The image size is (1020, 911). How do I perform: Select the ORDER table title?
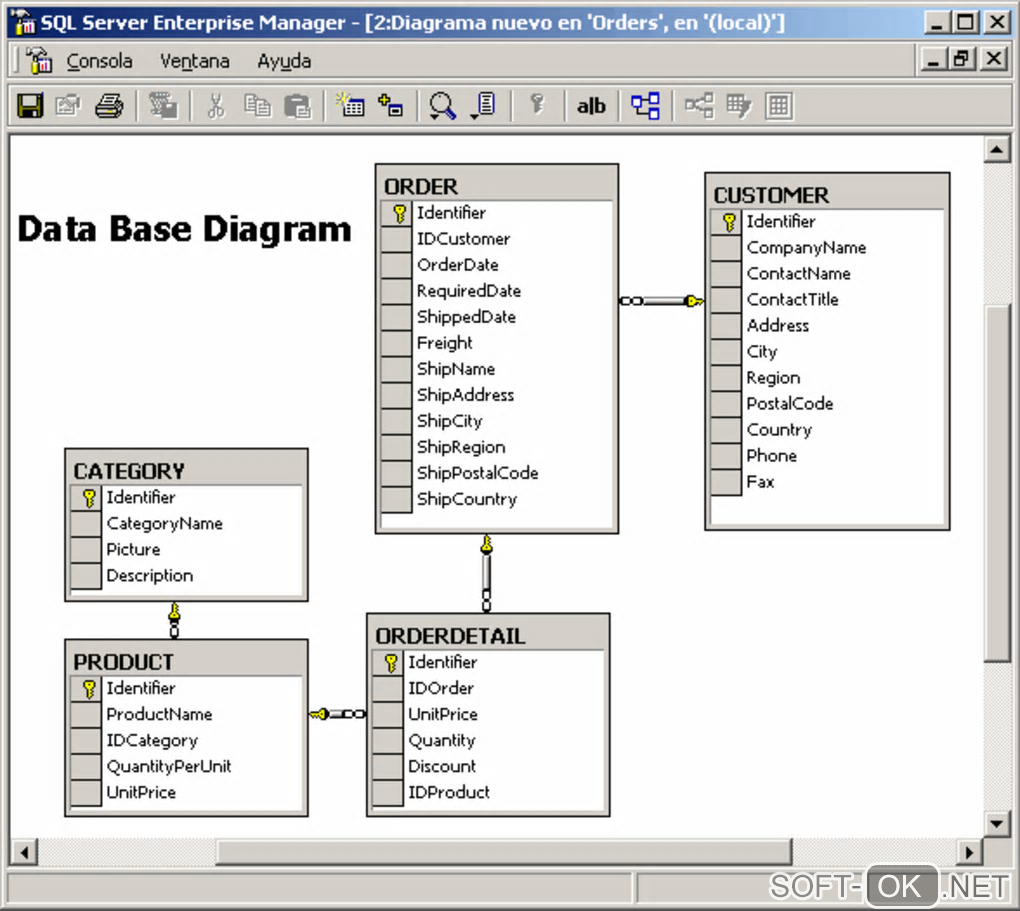[421, 187]
